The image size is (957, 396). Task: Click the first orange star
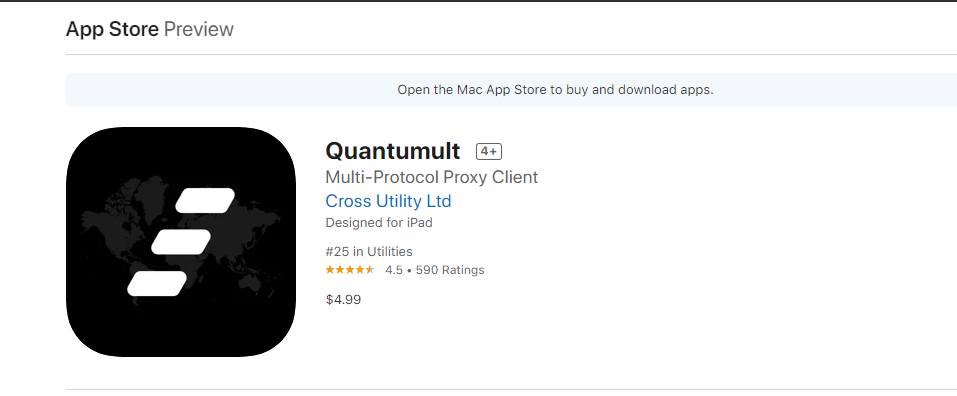coord(330,270)
